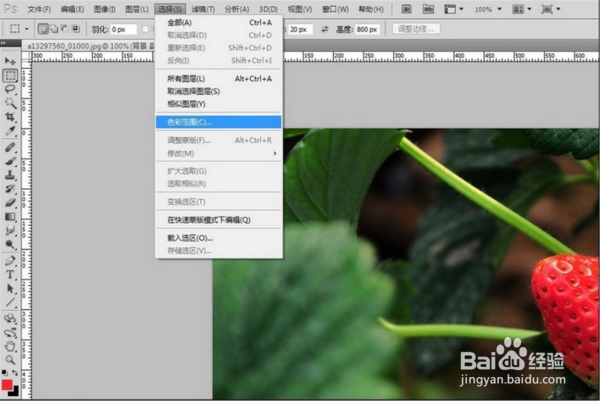Open the 帮助(H) menu

click(x=371, y=9)
